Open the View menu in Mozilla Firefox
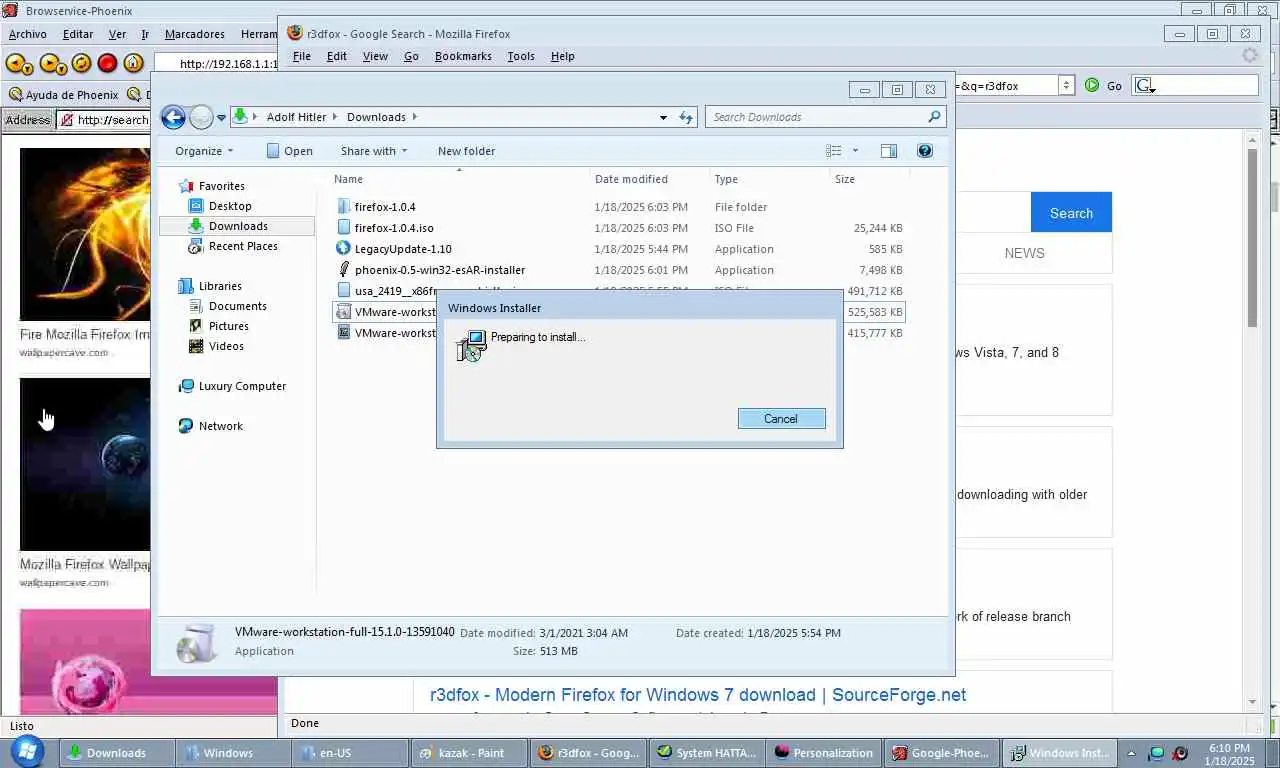Screen dimensions: 1280x768 (x=375, y=56)
